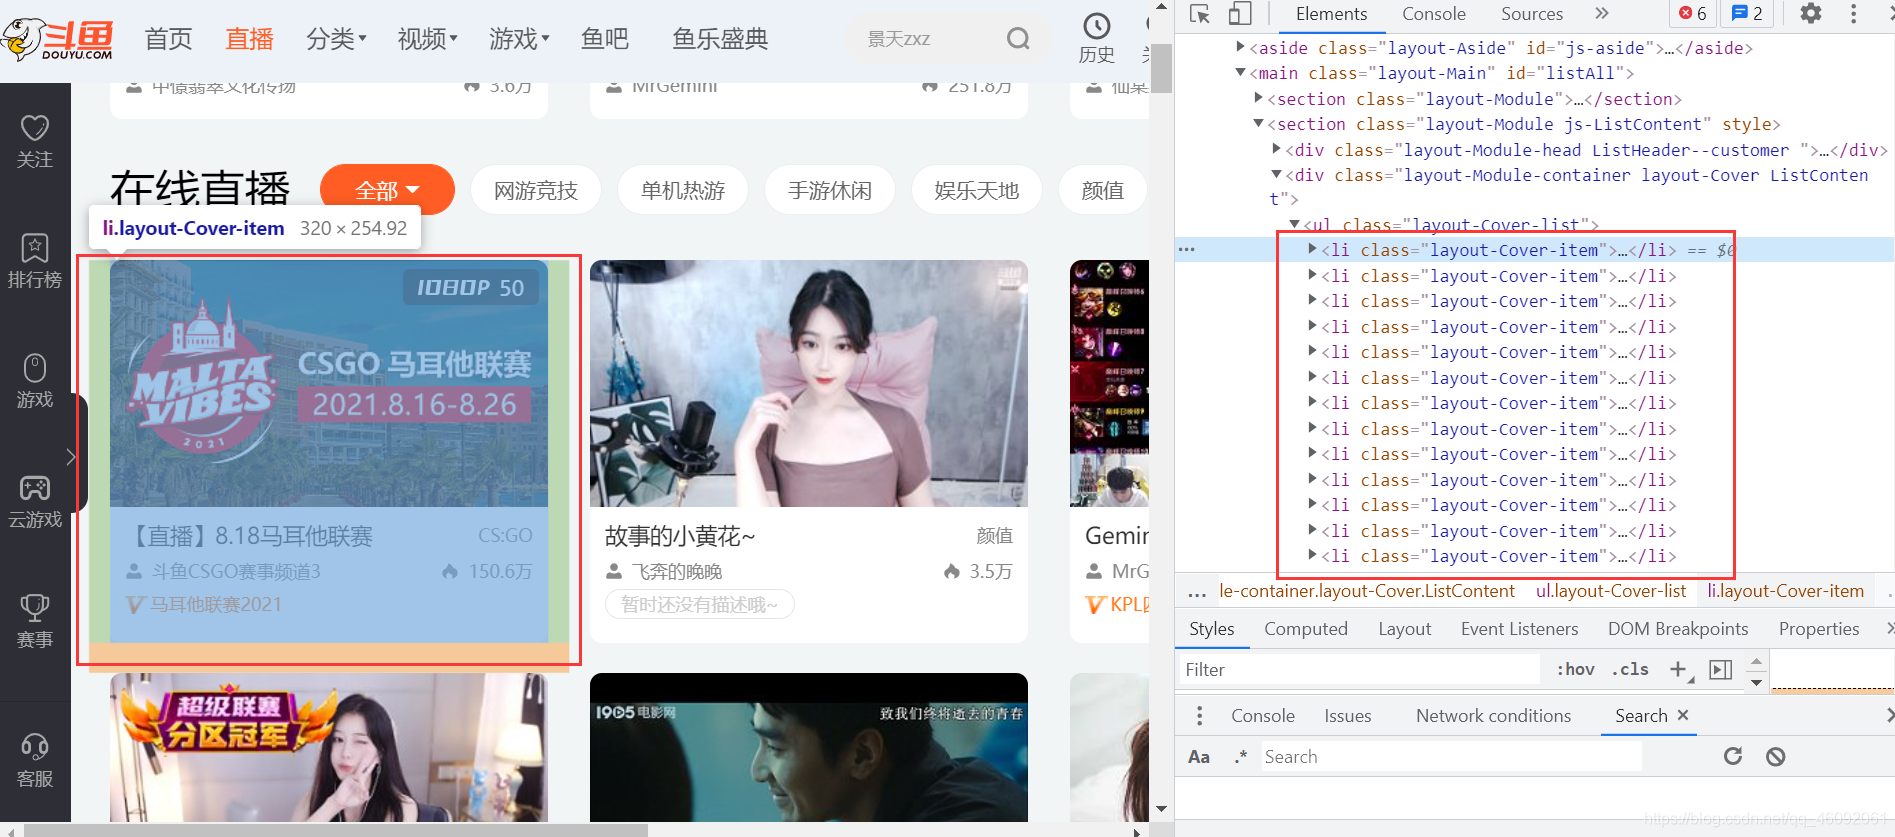Open 赛事 trophy icon in sidebar
Screen dimensions: 1895x837
coord(35,608)
